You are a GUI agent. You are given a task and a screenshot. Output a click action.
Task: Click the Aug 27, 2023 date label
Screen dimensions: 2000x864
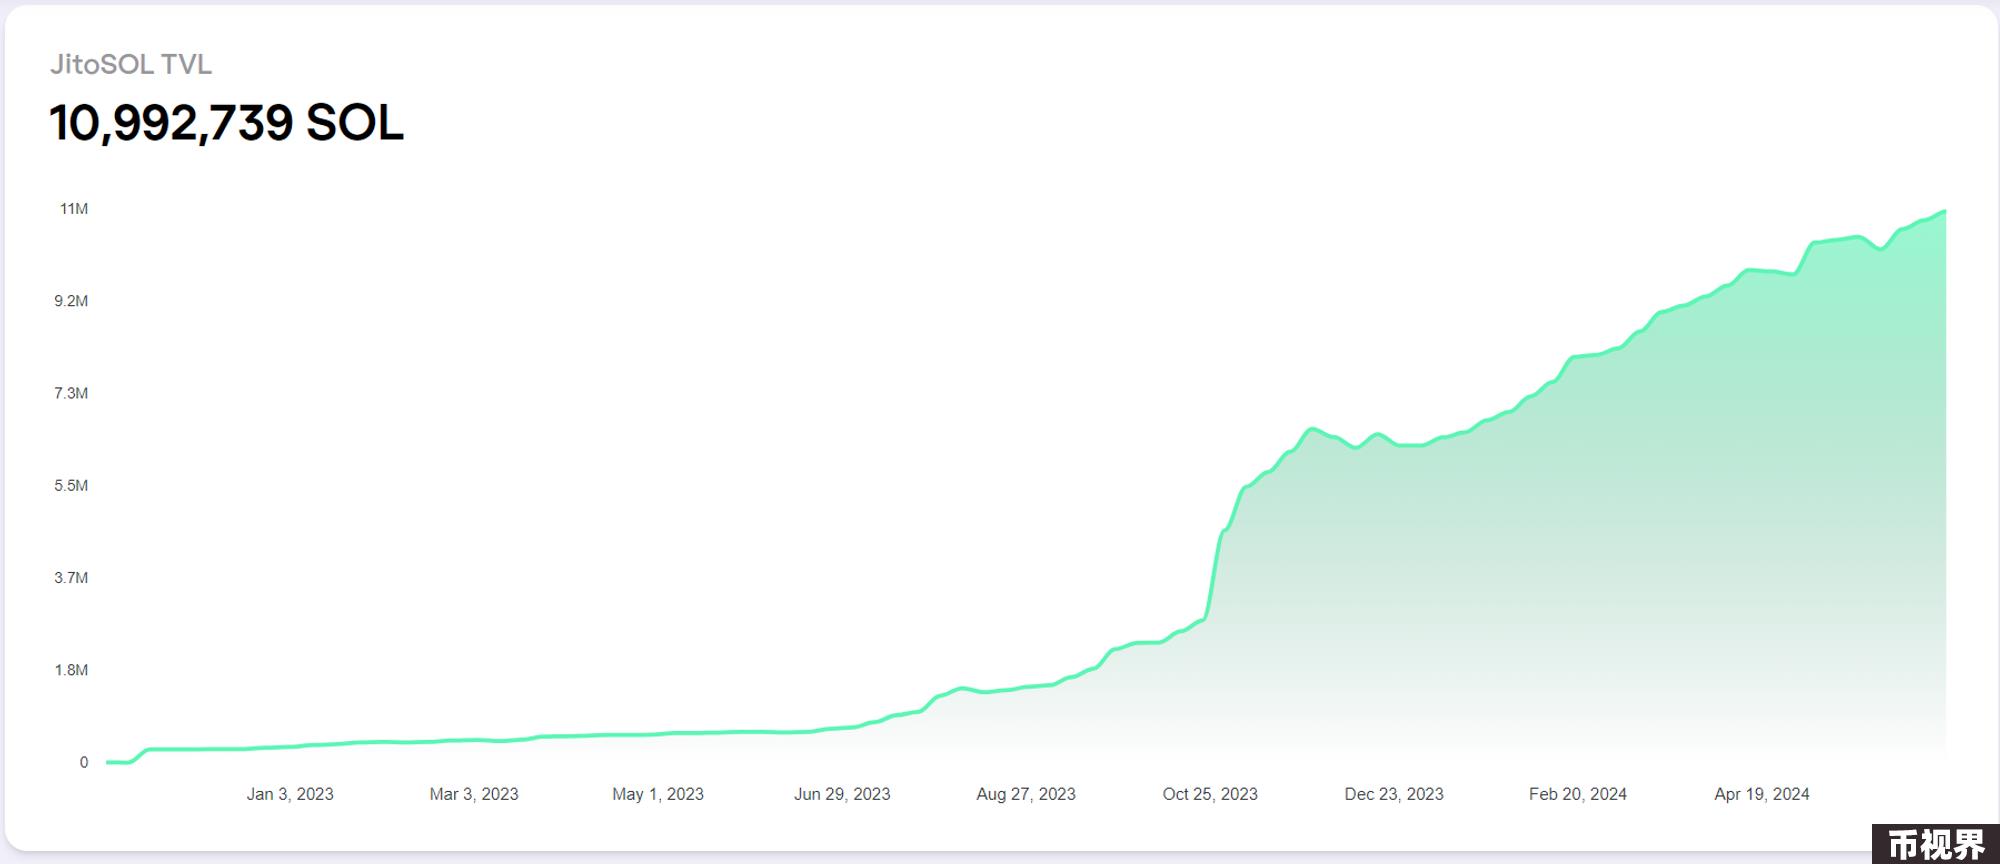coord(1026,794)
